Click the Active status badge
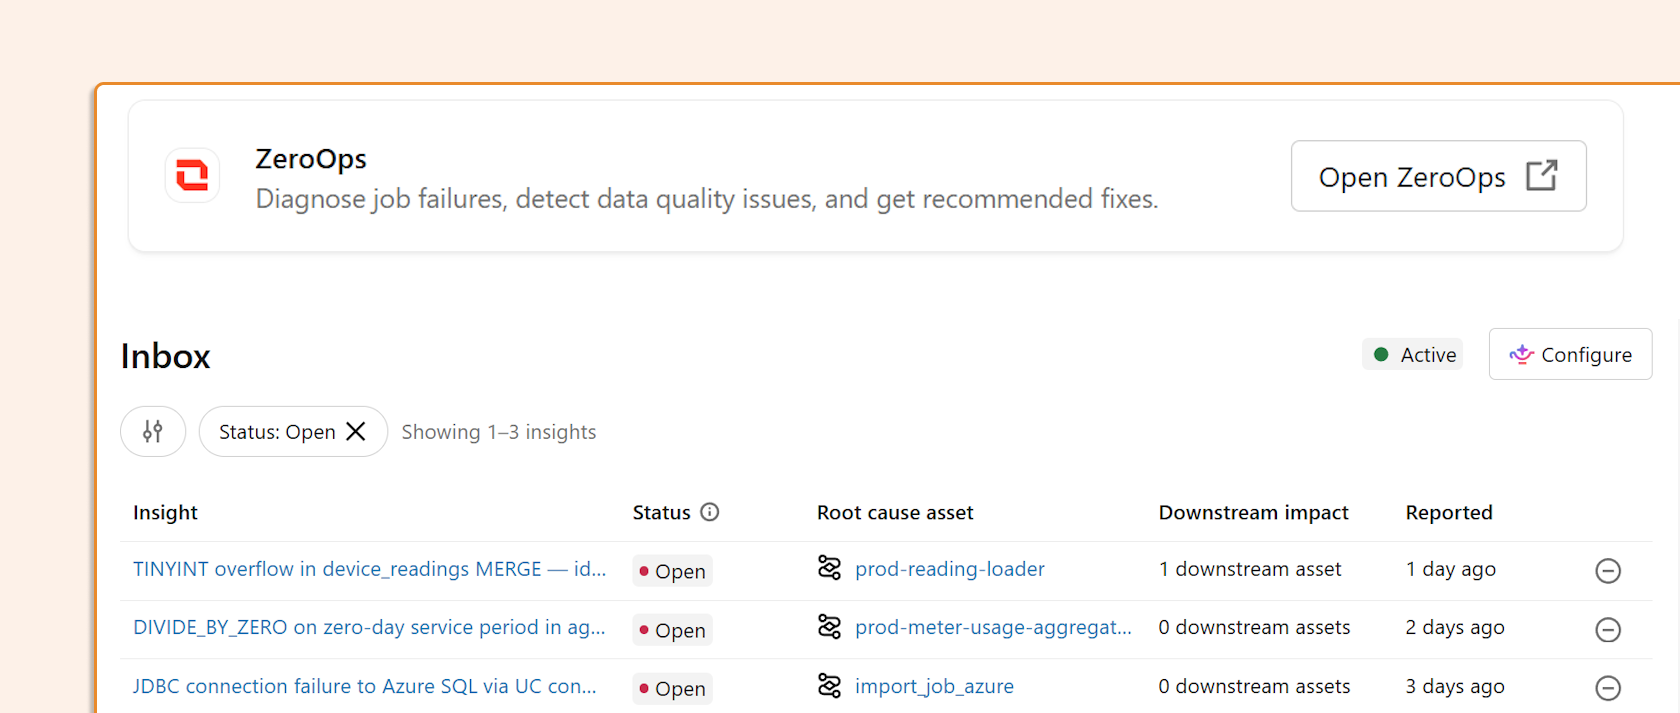1680x713 pixels. (1413, 354)
